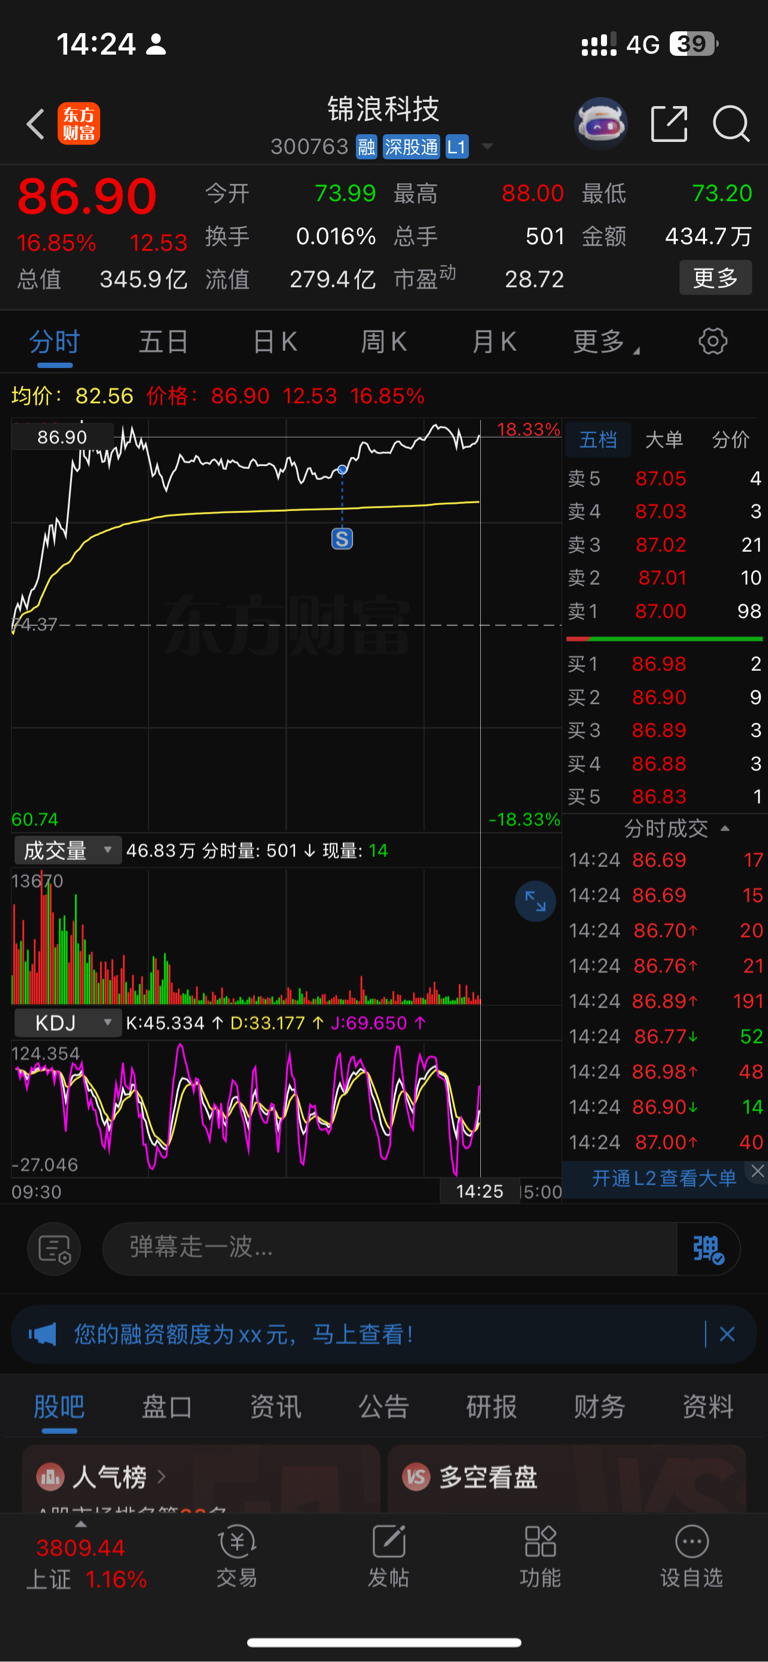Tap the large 86.90 current price
The height and width of the screenshot is (1662, 768).
tap(87, 196)
